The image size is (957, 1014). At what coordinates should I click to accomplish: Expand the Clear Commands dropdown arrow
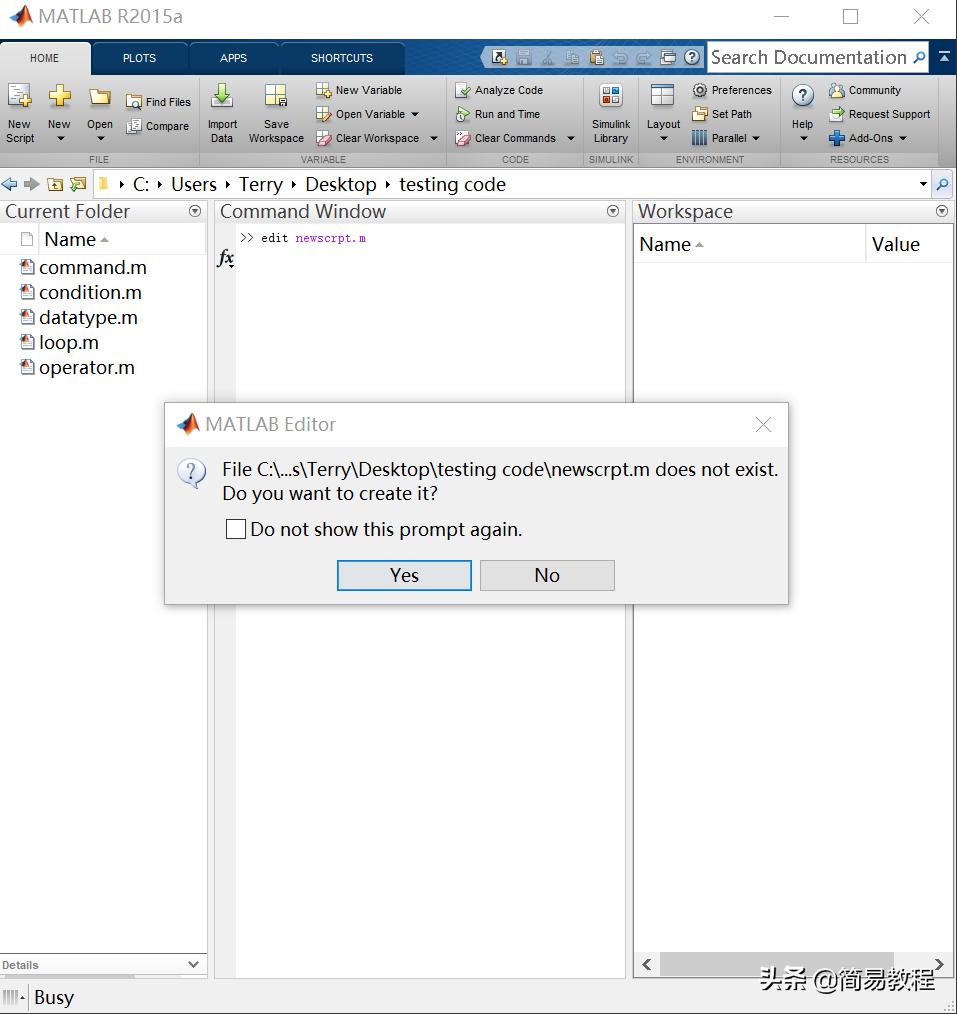point(571,138)
